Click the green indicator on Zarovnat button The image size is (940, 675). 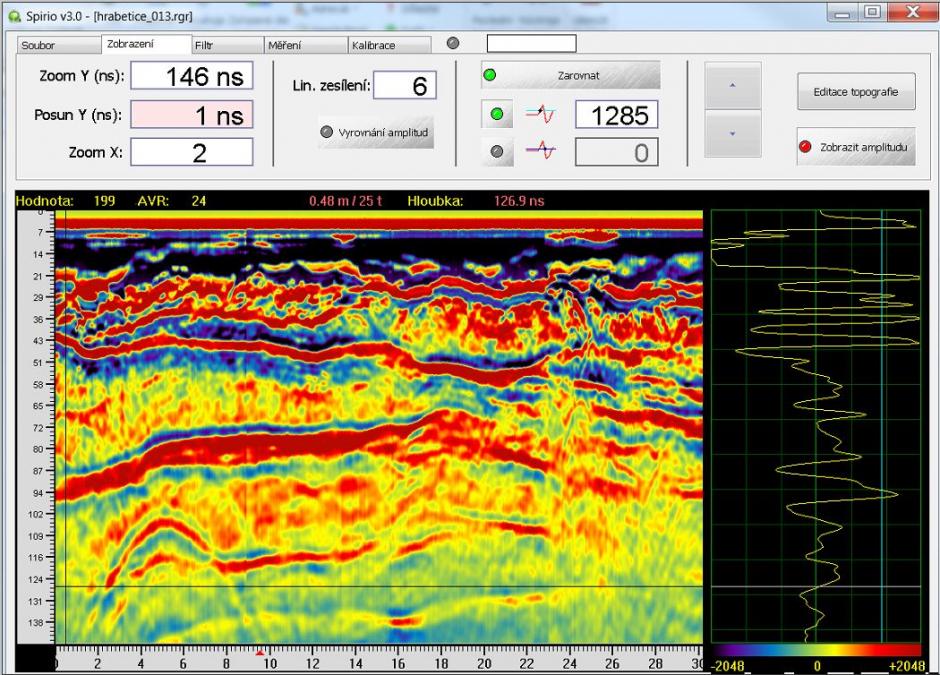(x=490, y=76)
